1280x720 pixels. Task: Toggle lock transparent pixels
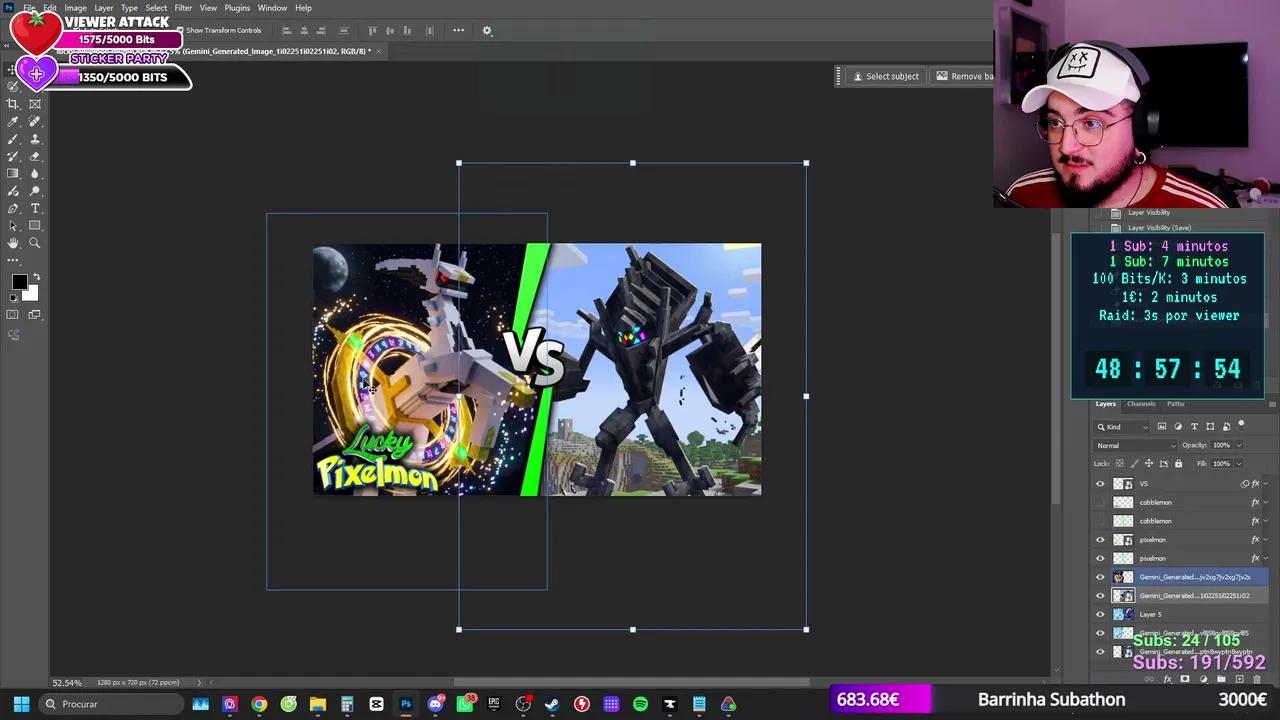pos(1119,463)
